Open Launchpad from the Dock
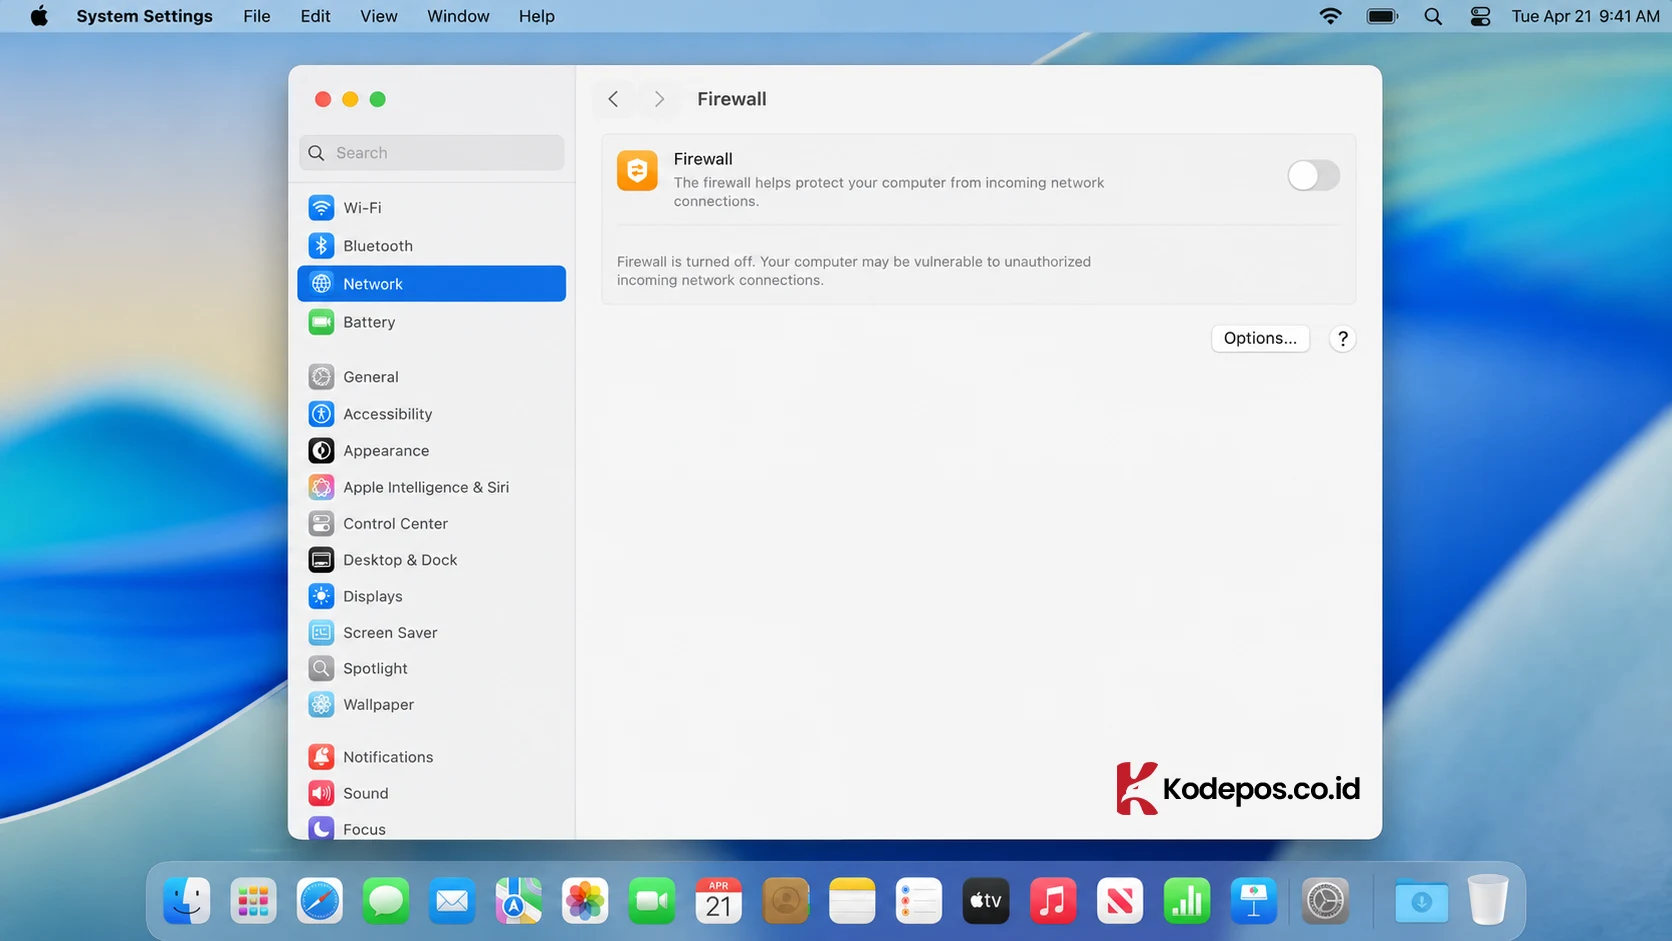This screenshot has height=941, width=1672. coord(253,901)
